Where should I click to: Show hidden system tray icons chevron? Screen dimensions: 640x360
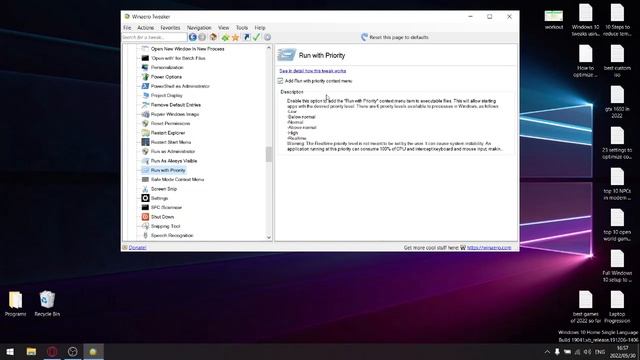pyautogui.click(x=547, y=352)
